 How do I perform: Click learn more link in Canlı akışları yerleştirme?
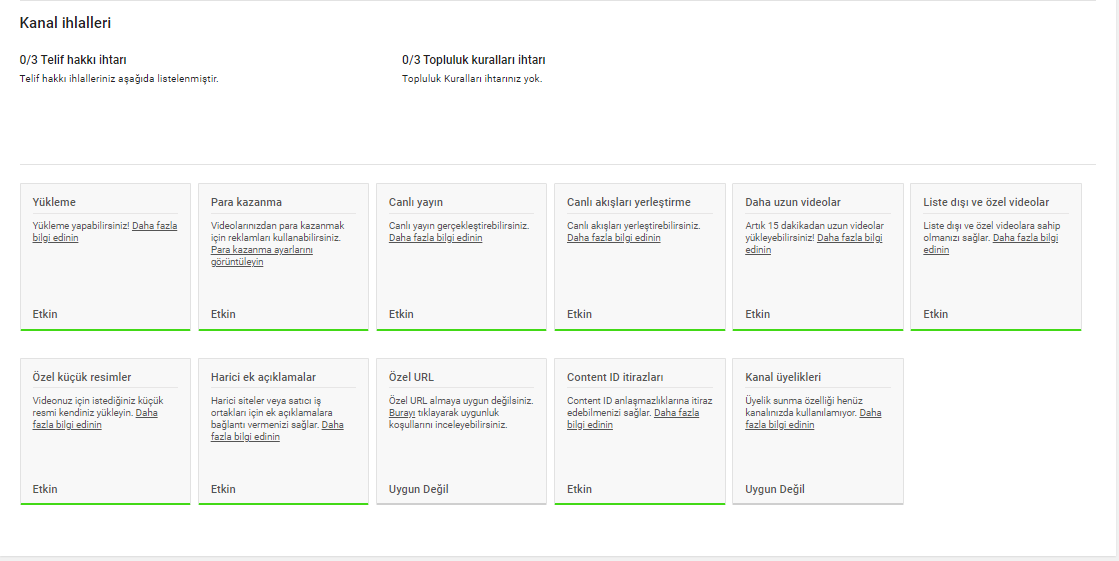pyautogui.click(x=613, y=238)
